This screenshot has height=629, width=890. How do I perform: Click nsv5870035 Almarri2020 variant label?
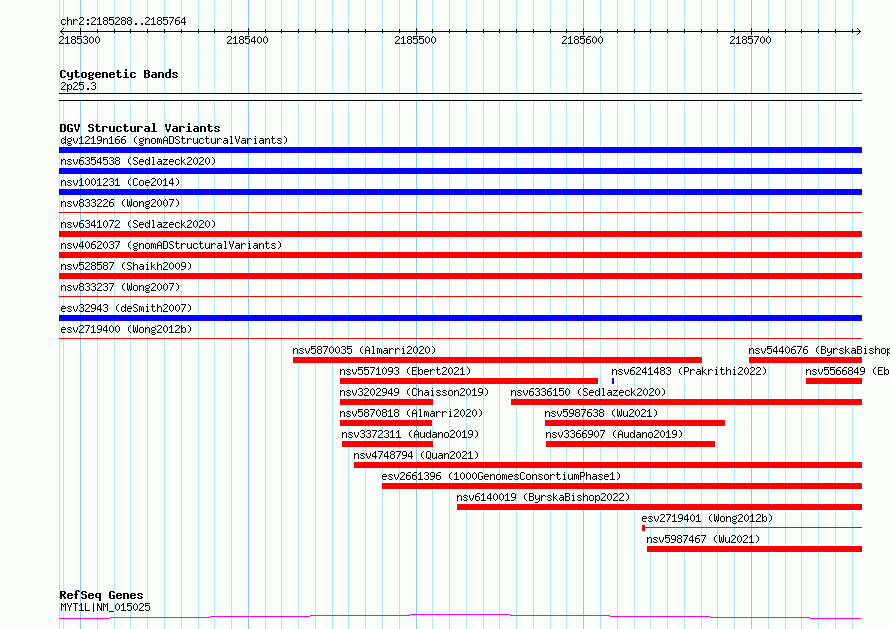click(x=364, y=350)
